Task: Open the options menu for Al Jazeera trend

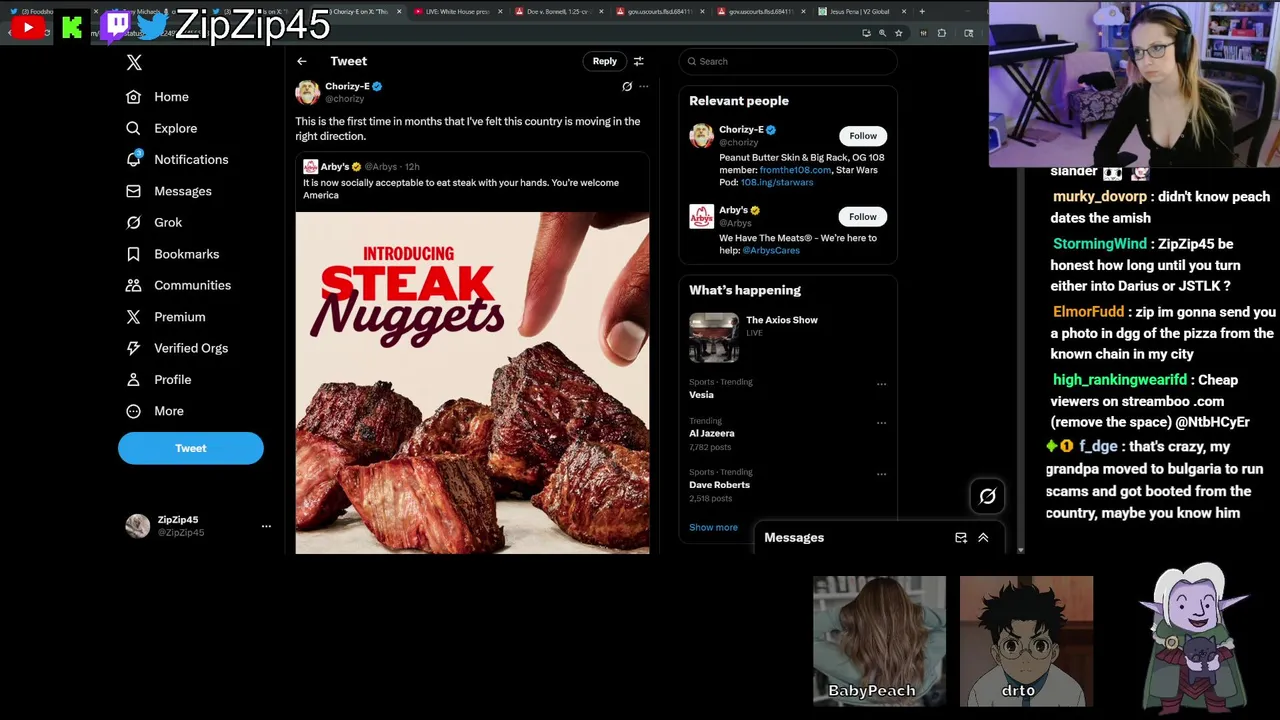Action: point(881,423)
